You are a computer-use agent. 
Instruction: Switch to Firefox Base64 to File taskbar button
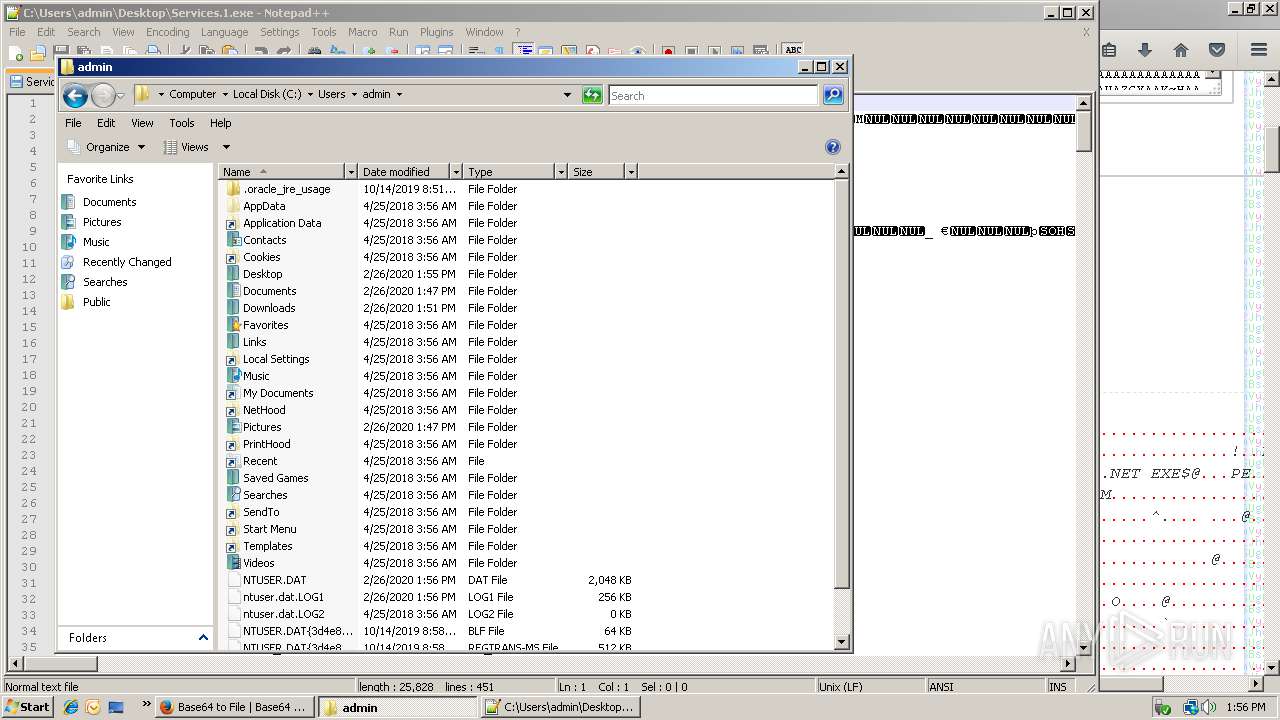tap(236, 707)
